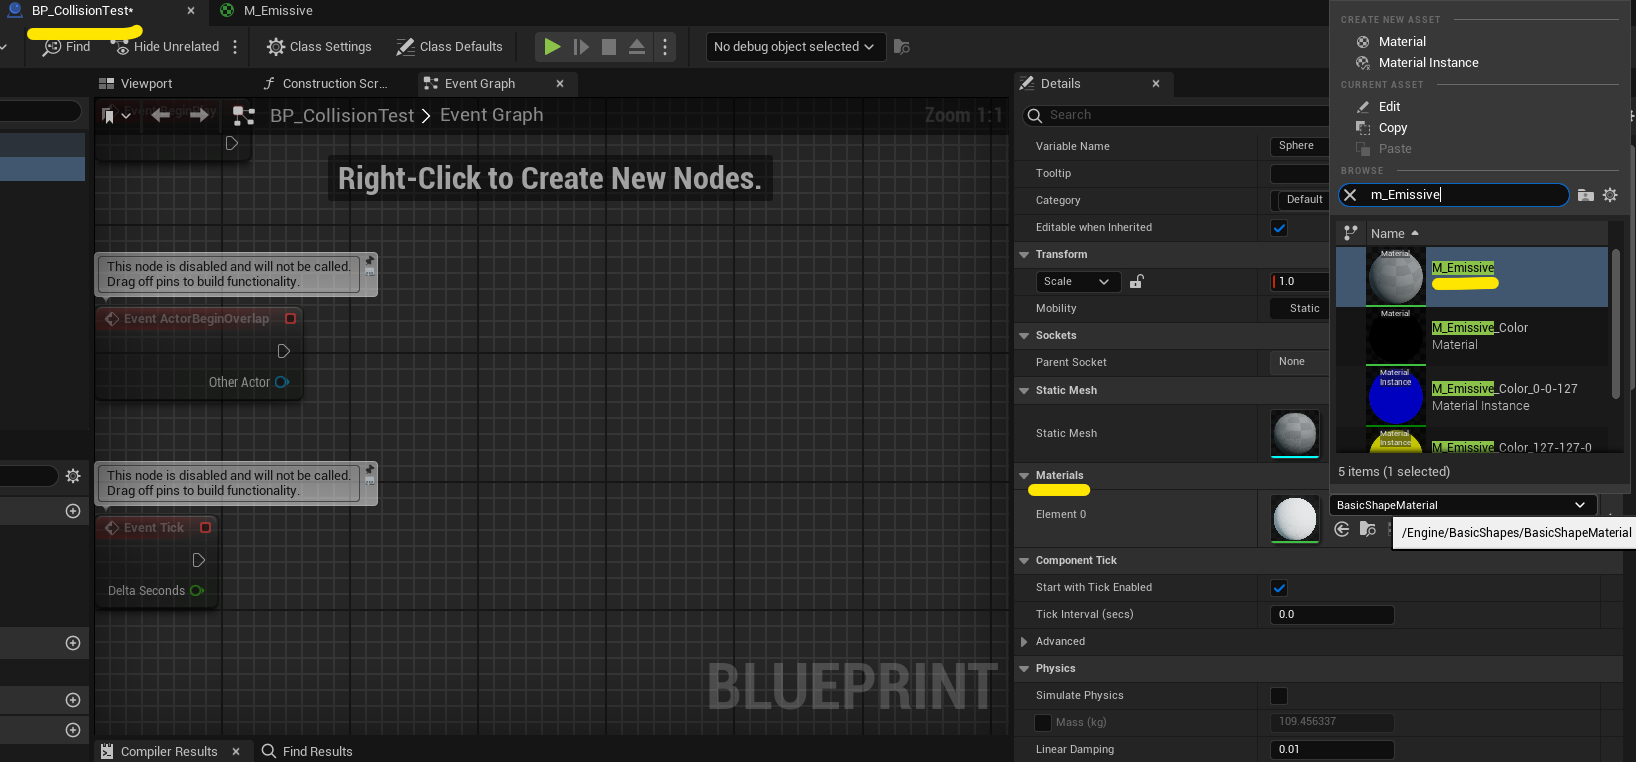The height and width of the screenshot is (762, 1636).
Task: Choose Copy under Current Asset
Action: coord(1391,128)
